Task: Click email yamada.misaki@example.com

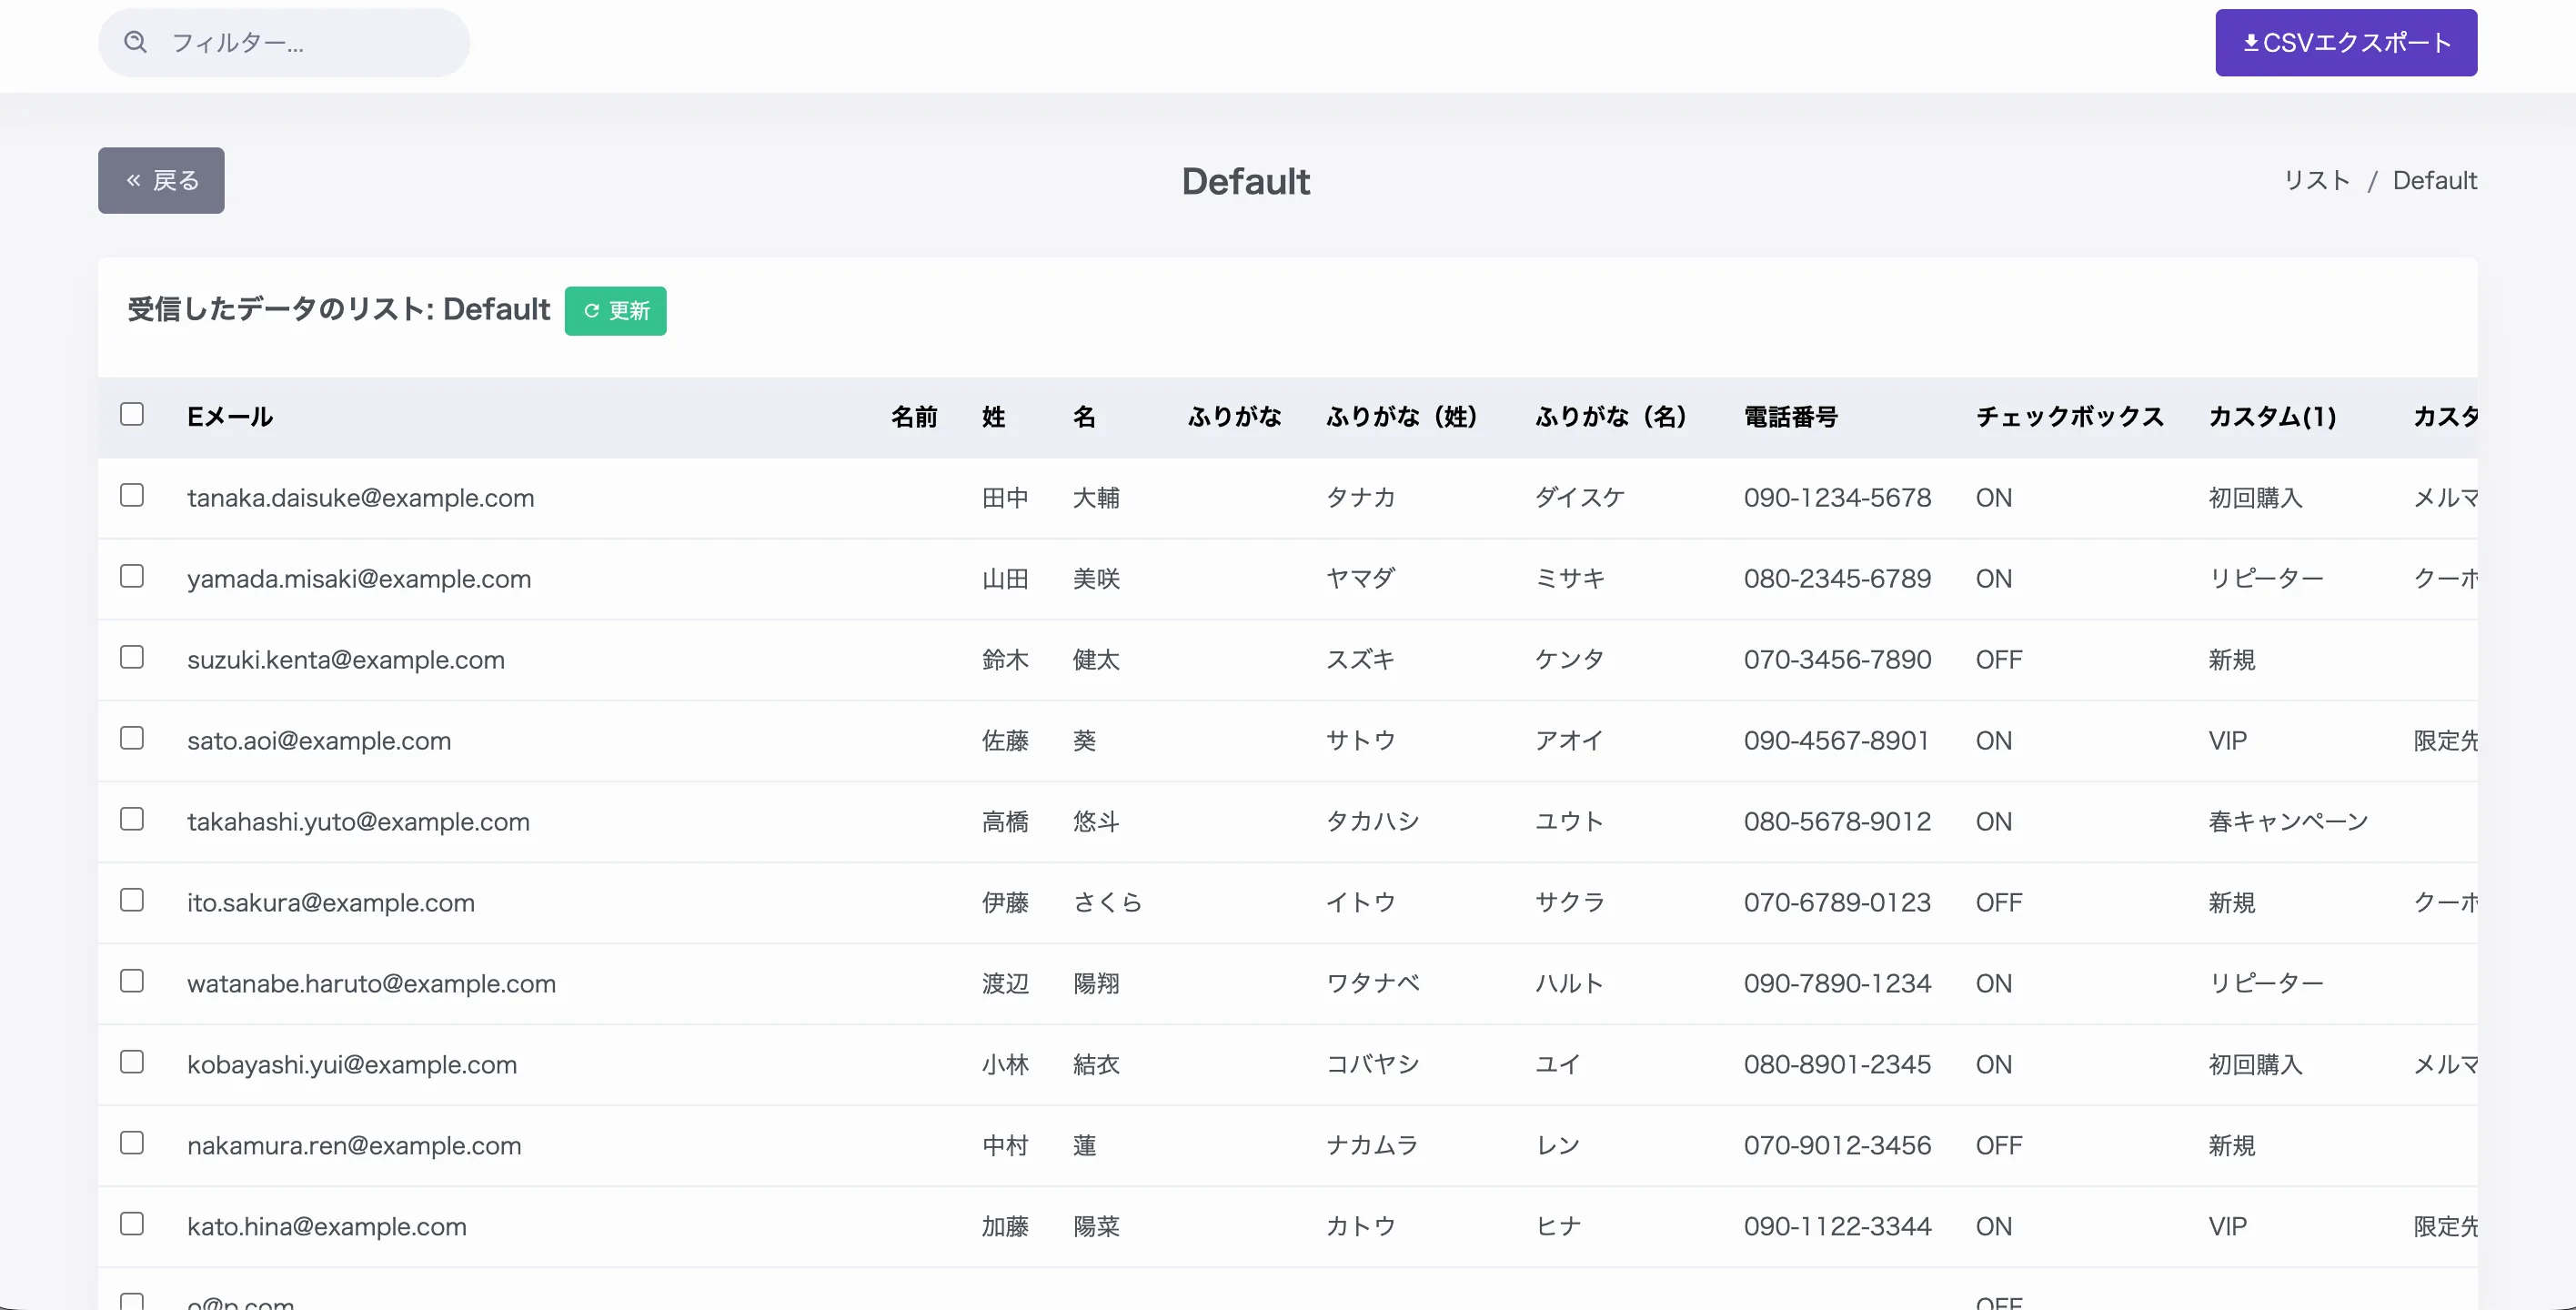Action: 359,579
